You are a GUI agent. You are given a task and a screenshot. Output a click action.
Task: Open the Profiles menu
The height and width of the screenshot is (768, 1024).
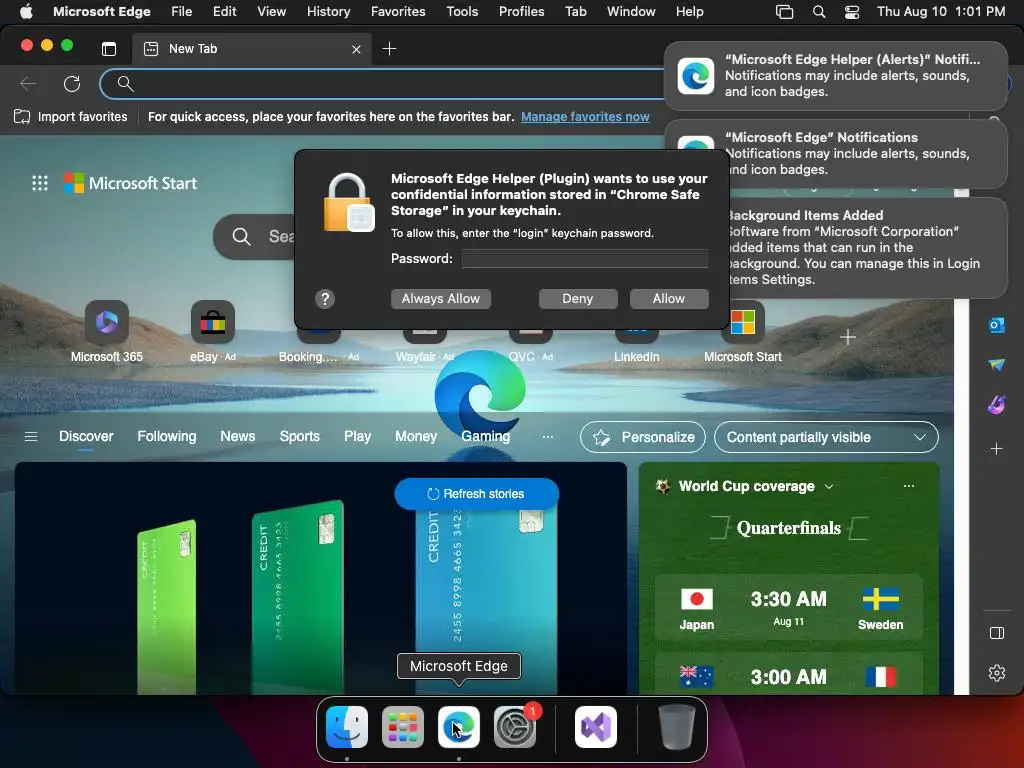[x=521, y=11]
